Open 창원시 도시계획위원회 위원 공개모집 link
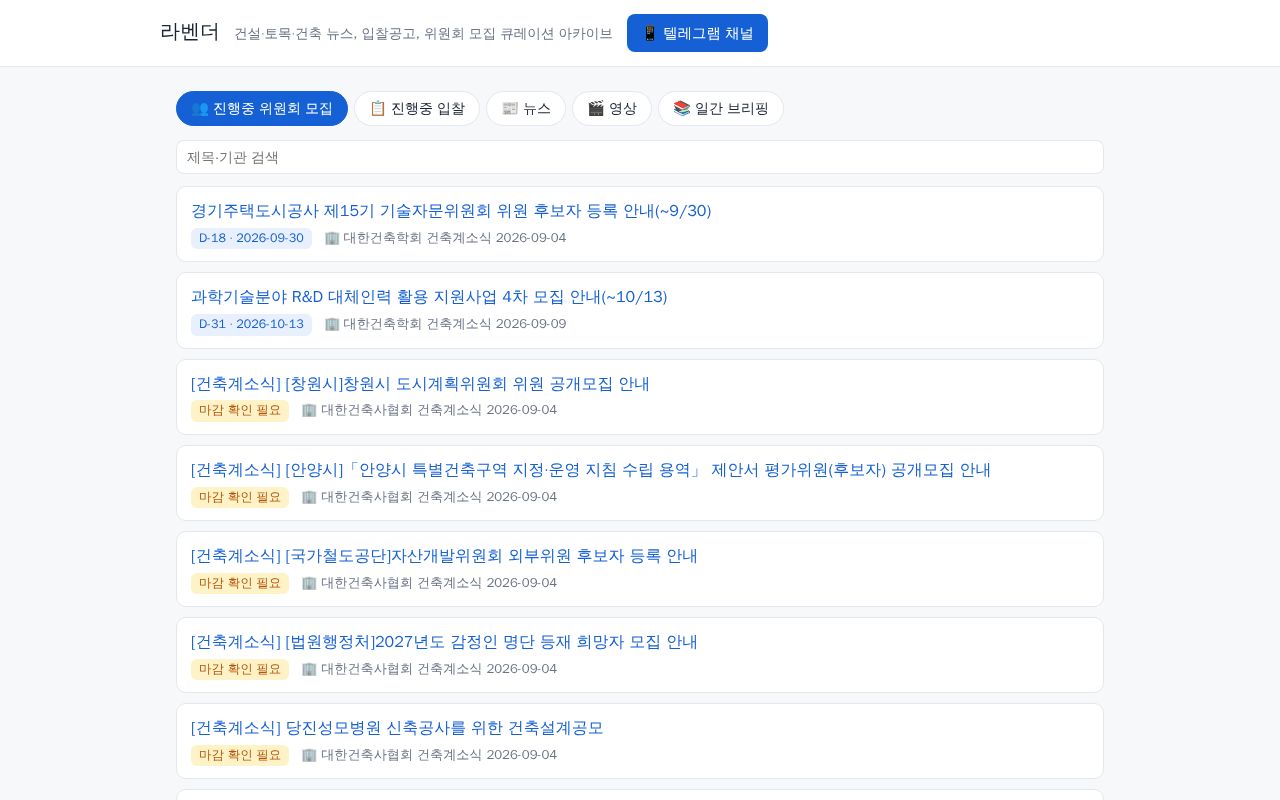This screenshot has height=800, width=1280. pyautogui.click(x=420, y=384)
